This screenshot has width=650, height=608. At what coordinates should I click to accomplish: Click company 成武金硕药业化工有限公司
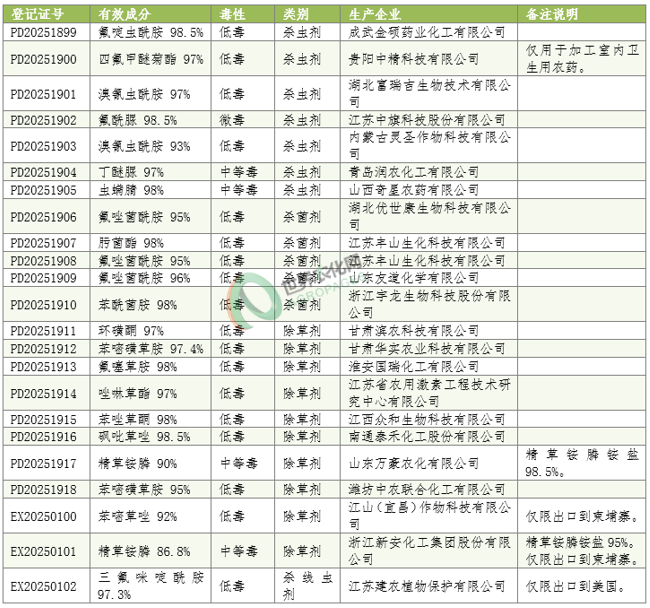coord(427,32)
